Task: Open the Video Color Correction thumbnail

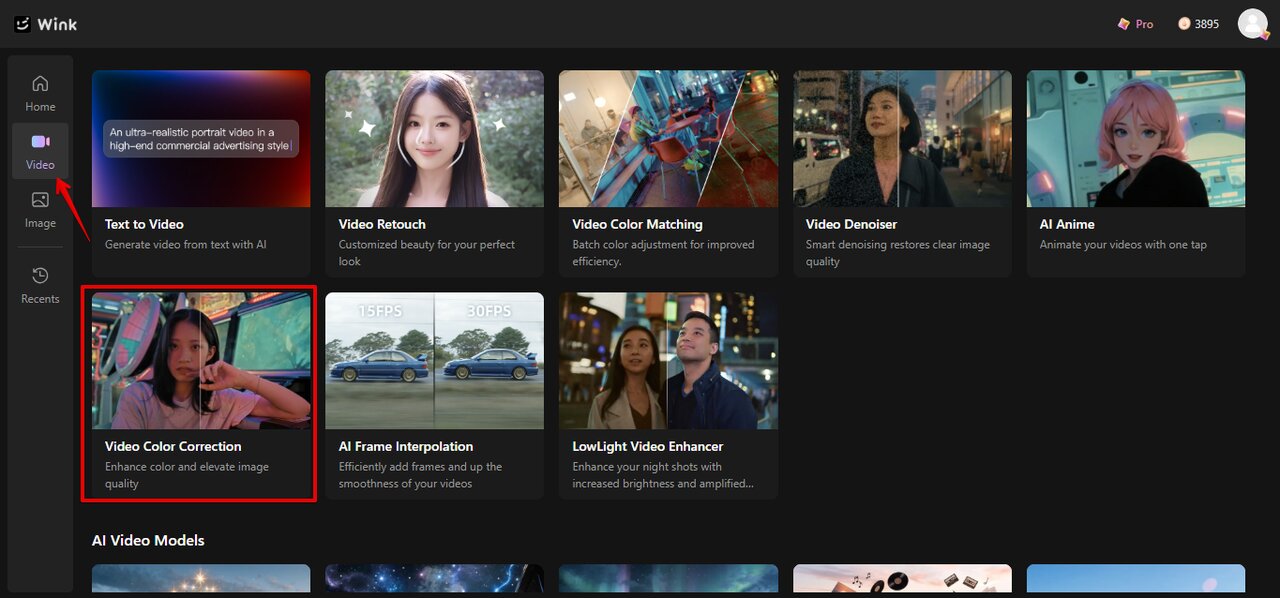Action: pyautogui.click(x=201, y=361)
